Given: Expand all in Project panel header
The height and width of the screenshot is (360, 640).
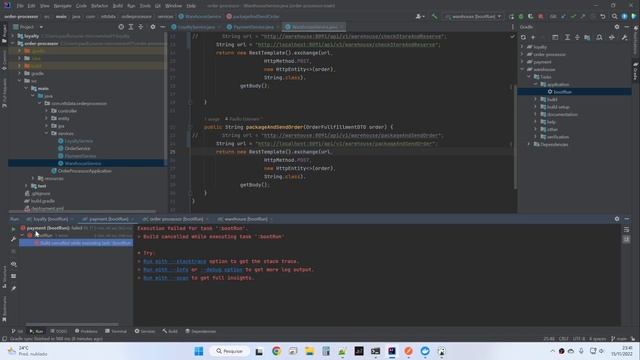Looking at the screenshot, I should pyautogui.click(x=131, y=27).
